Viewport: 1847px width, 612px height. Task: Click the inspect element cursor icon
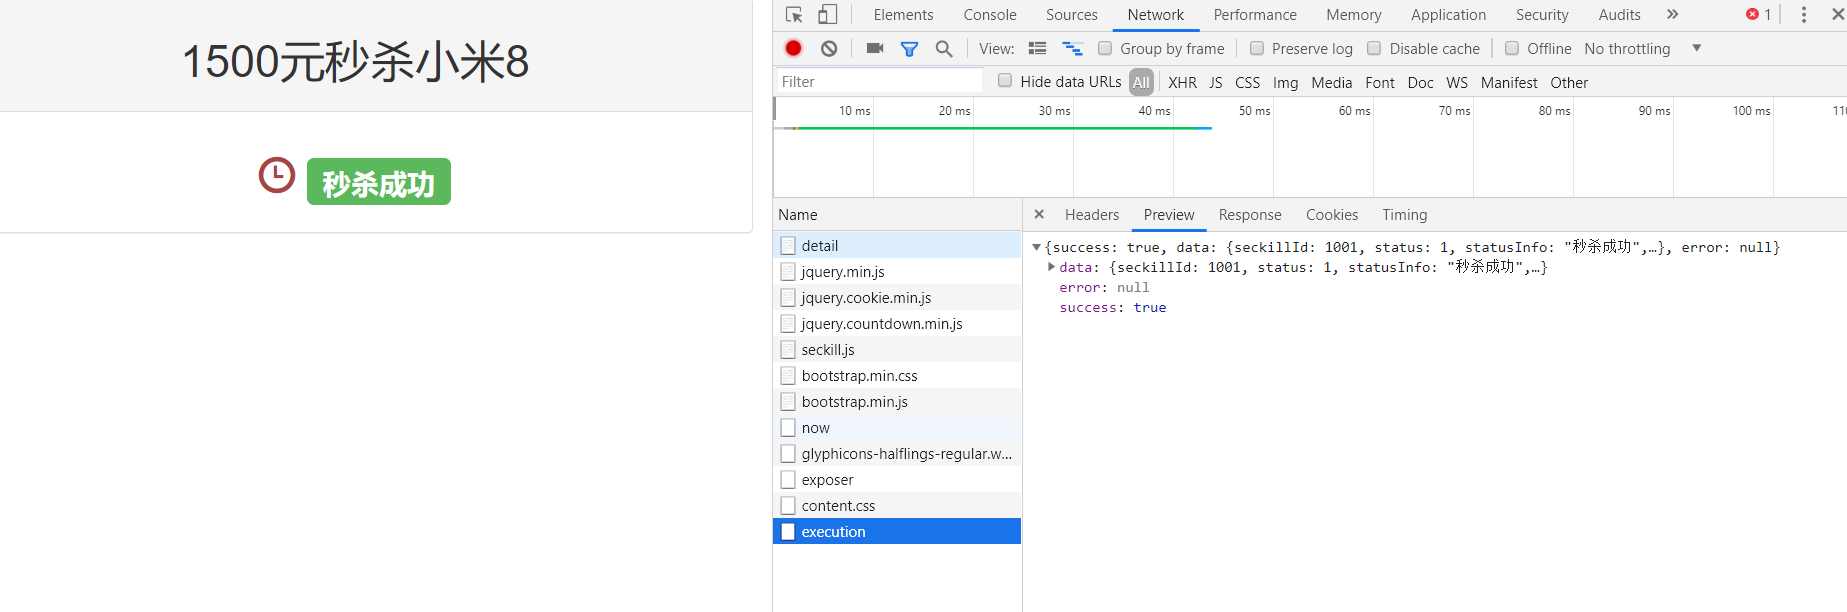(794, 15)
